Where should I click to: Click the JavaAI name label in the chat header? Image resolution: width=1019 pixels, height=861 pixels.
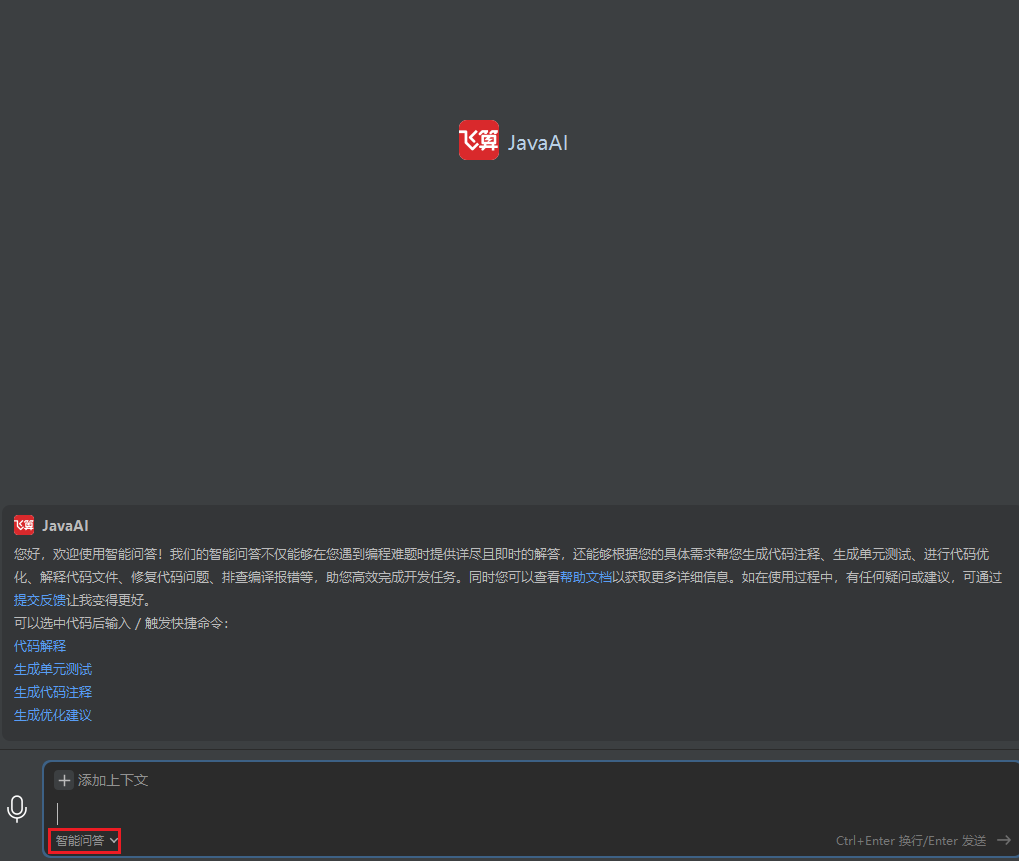(64, 525)
